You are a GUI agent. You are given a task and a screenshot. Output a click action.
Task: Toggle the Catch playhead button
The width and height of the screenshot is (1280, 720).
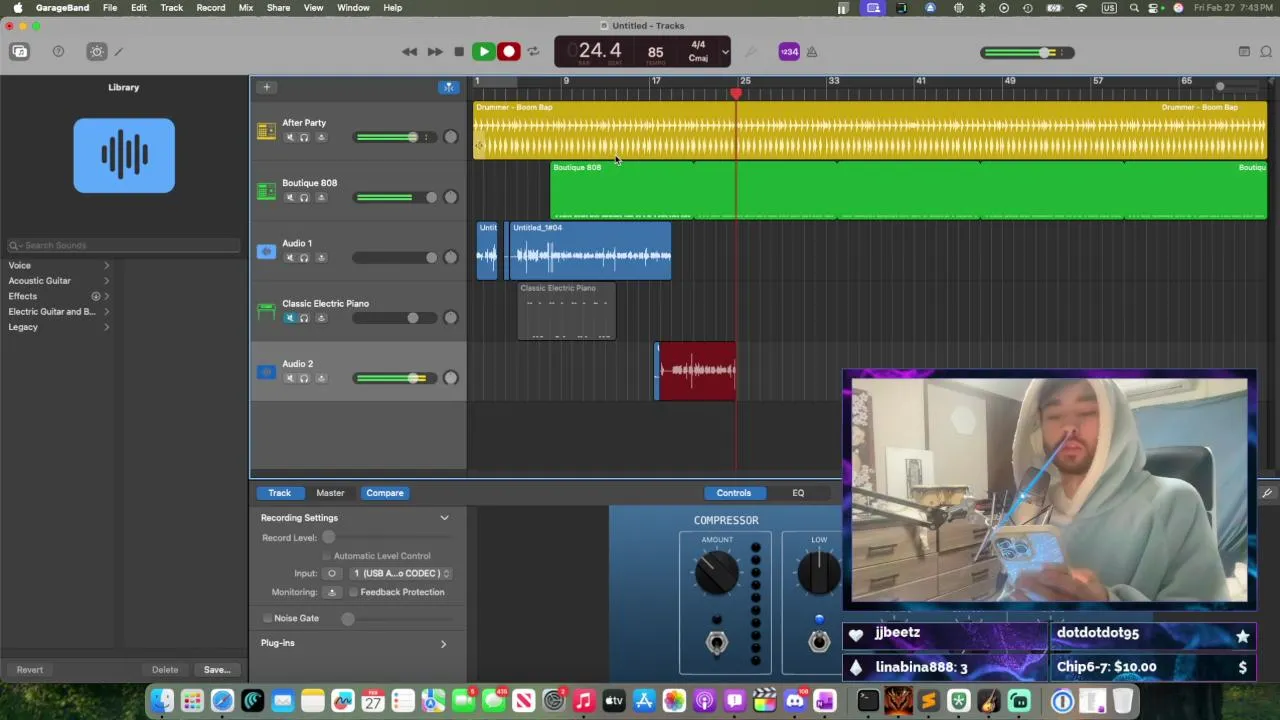coord(449,87)
